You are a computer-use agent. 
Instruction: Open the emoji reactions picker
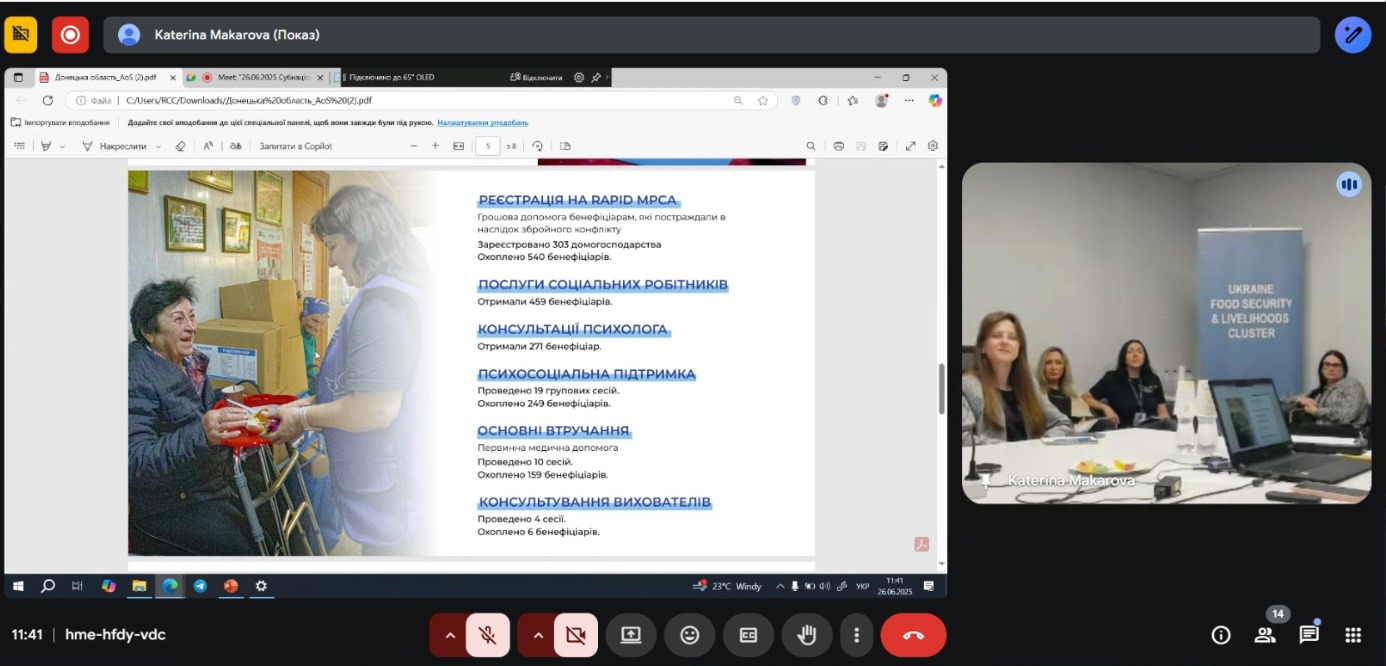689,635
